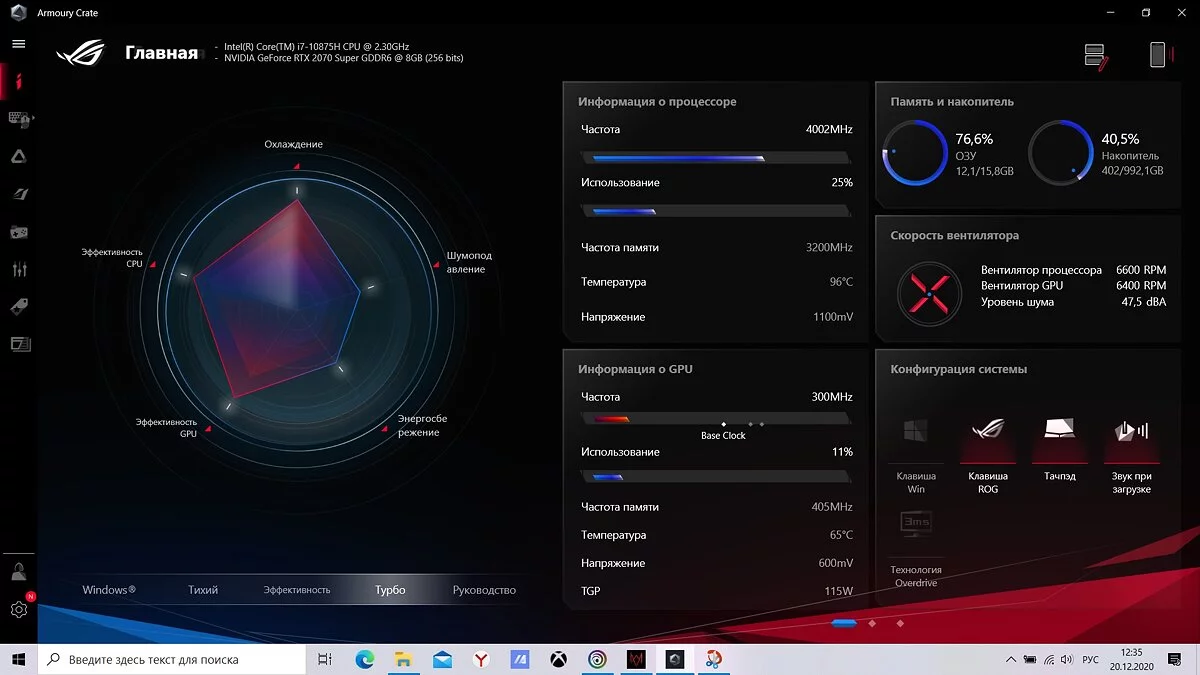This screenshot has width=1200, height=675.
Task: Switch to the Windows® performance mode
Action: 109,590
